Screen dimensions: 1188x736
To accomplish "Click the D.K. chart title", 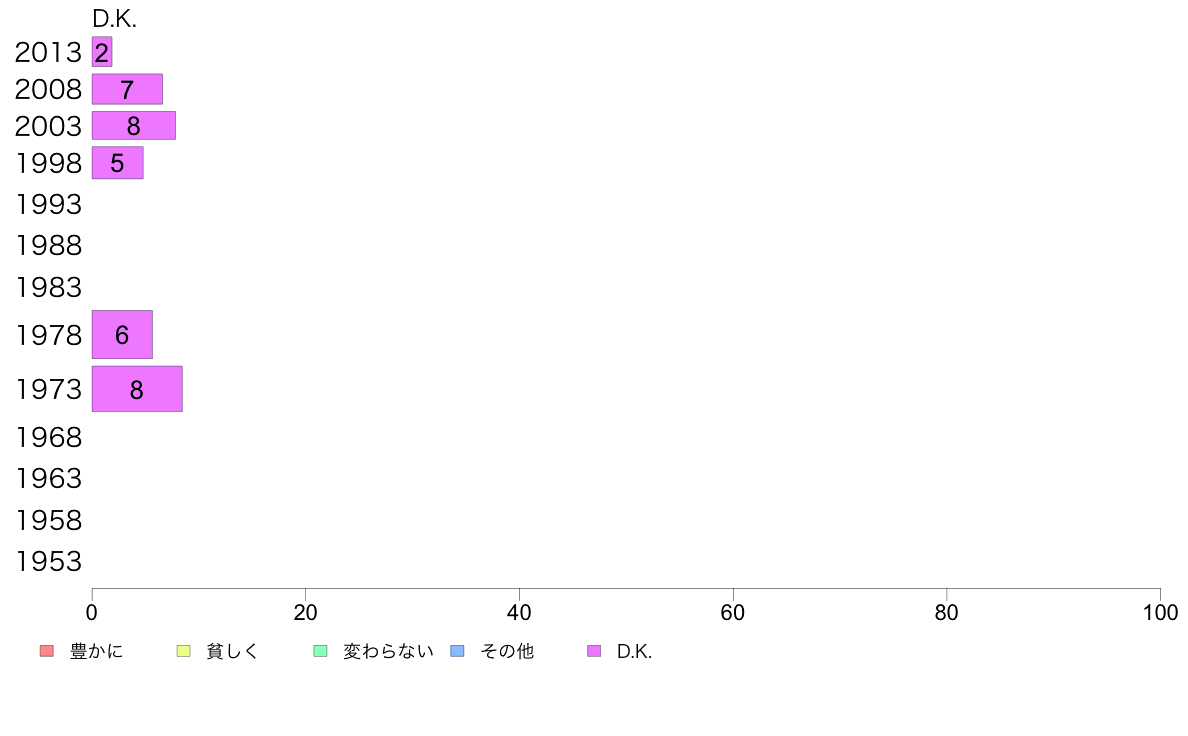I will click(x=114, y=19).
